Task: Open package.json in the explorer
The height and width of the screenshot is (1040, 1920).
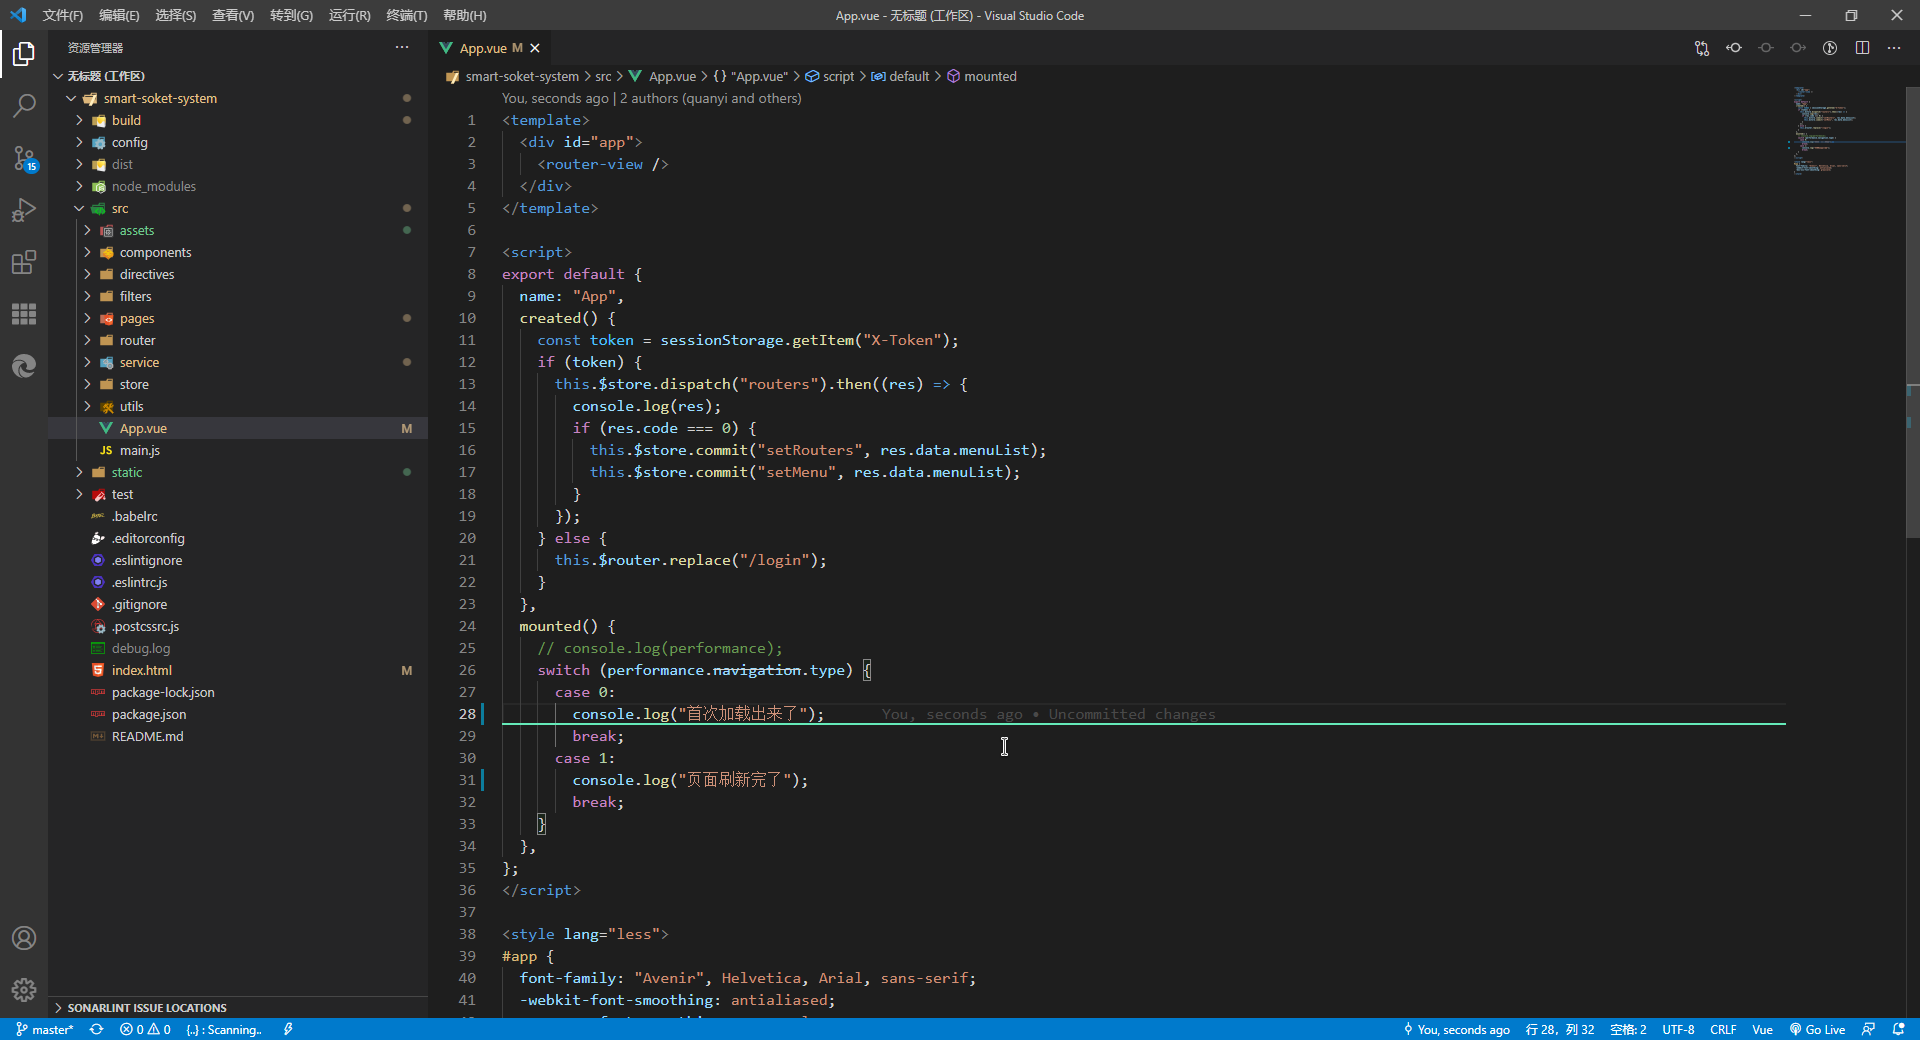Action: click(x=238, y=714)
